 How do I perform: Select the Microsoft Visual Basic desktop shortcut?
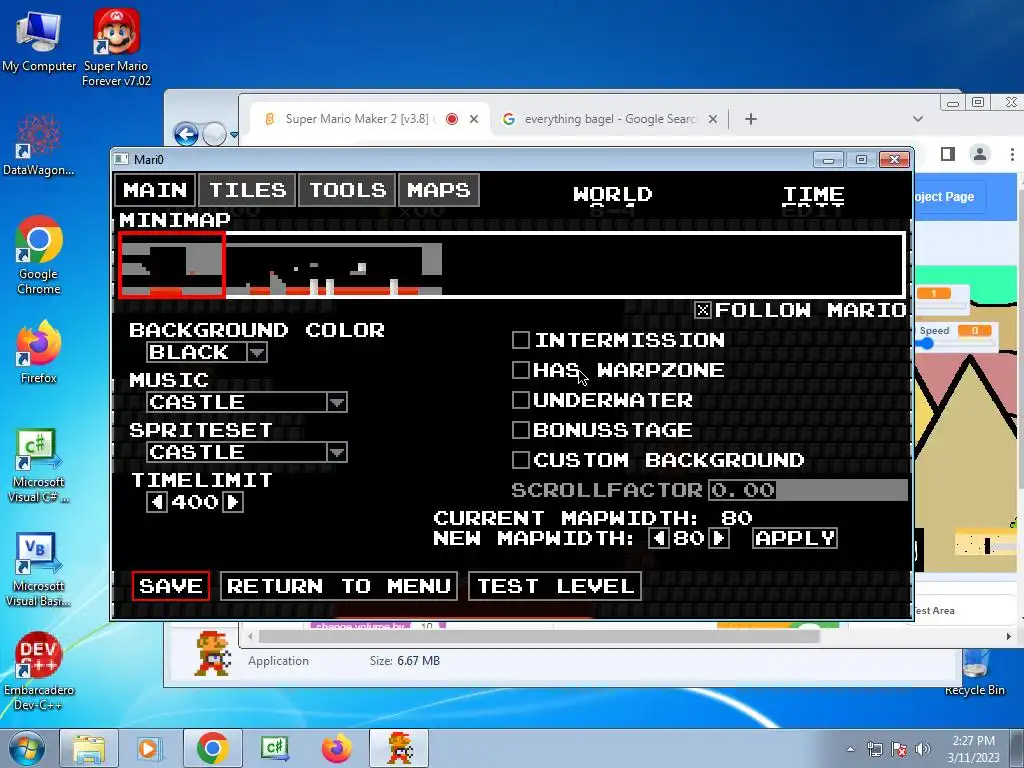(x=39, y=569)
